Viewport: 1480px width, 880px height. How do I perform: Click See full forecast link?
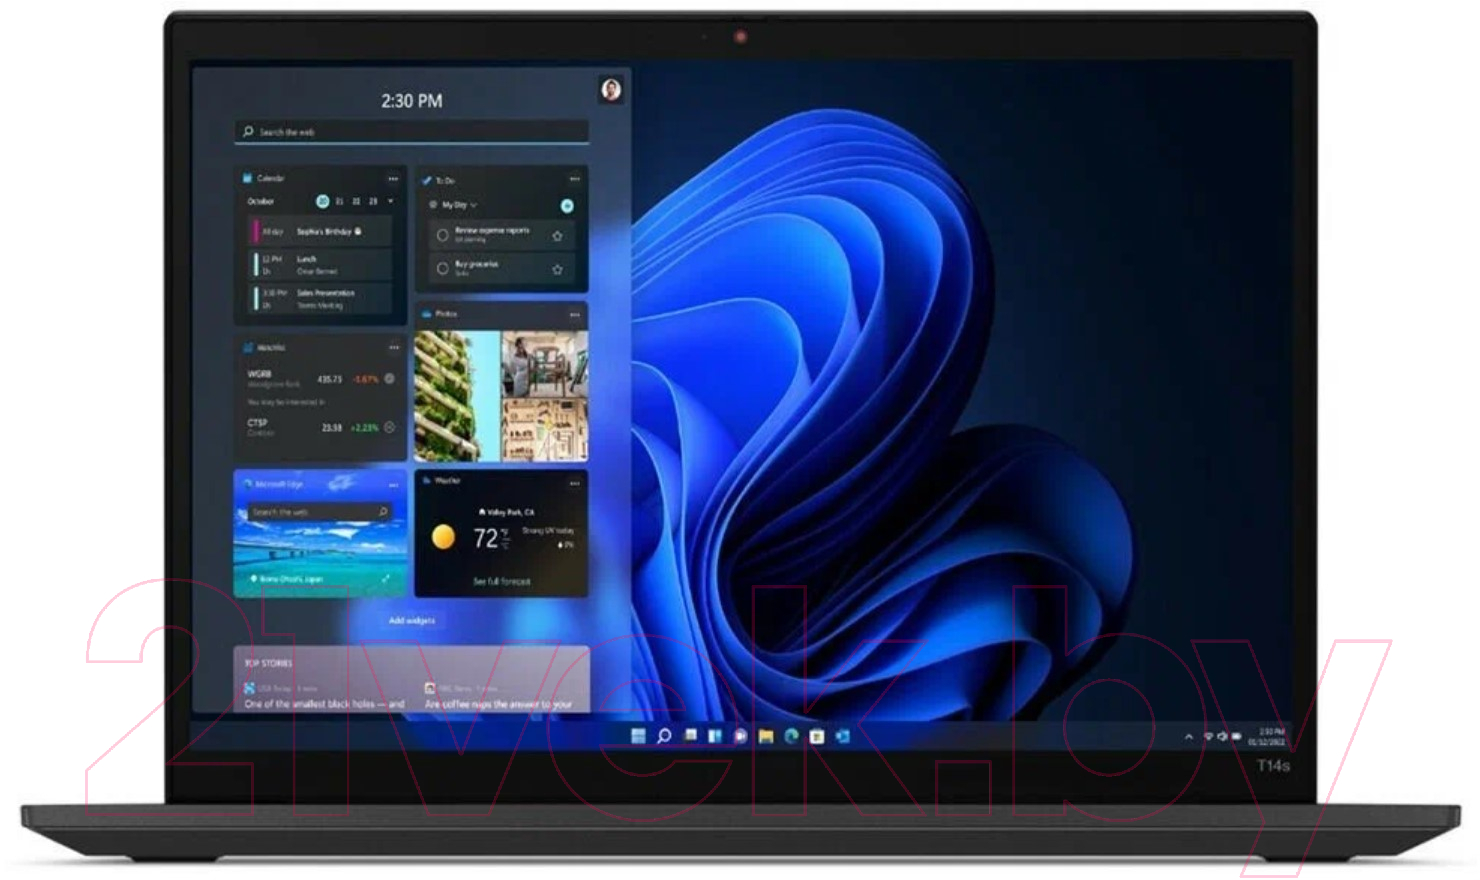[502, 581]
